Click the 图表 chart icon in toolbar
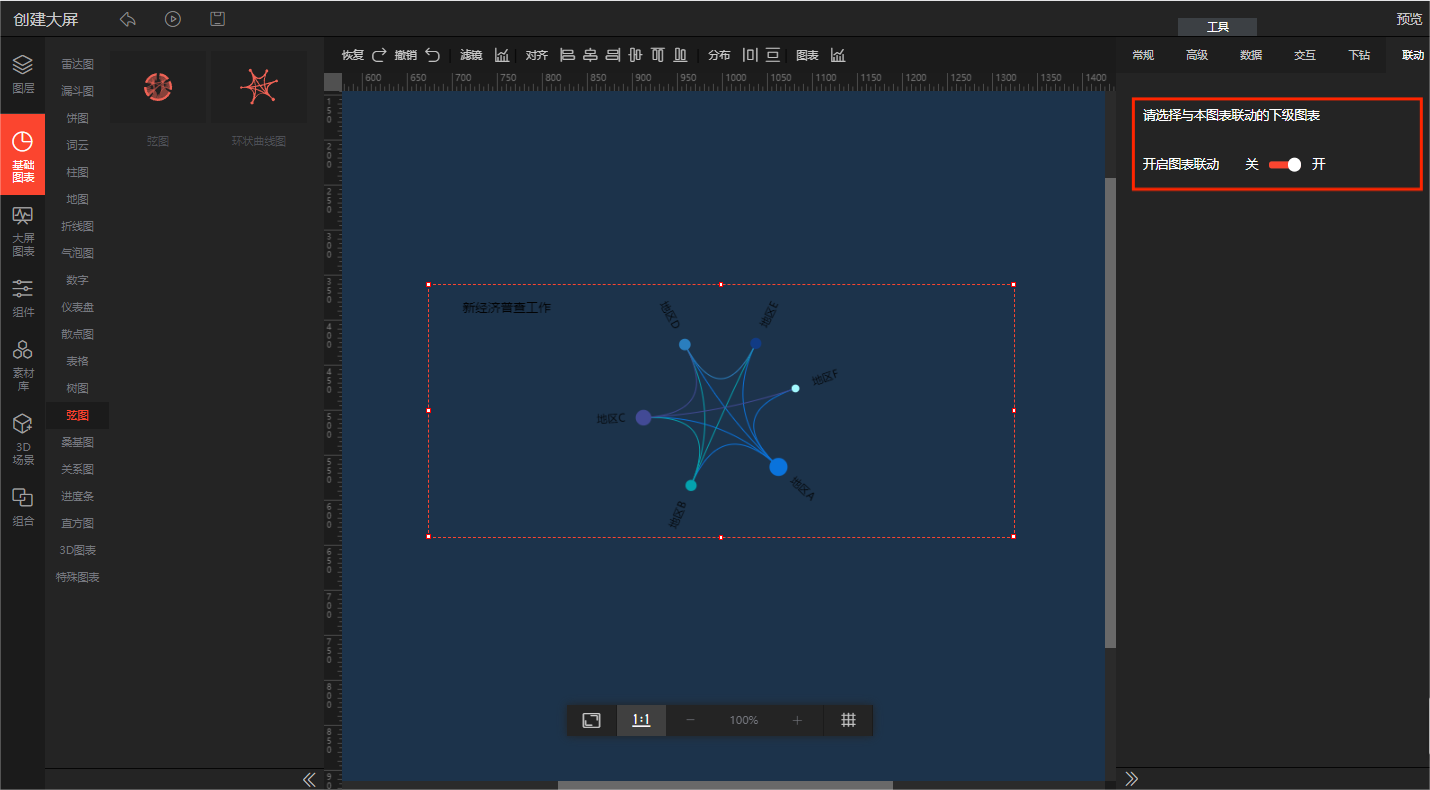The image size is (1430, 790). (838, 55)
